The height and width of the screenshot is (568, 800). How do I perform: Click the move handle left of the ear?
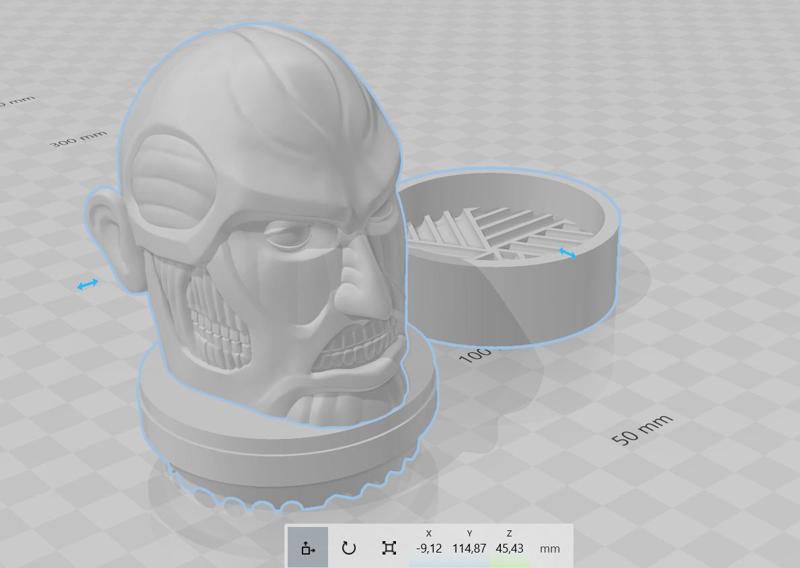88,284
